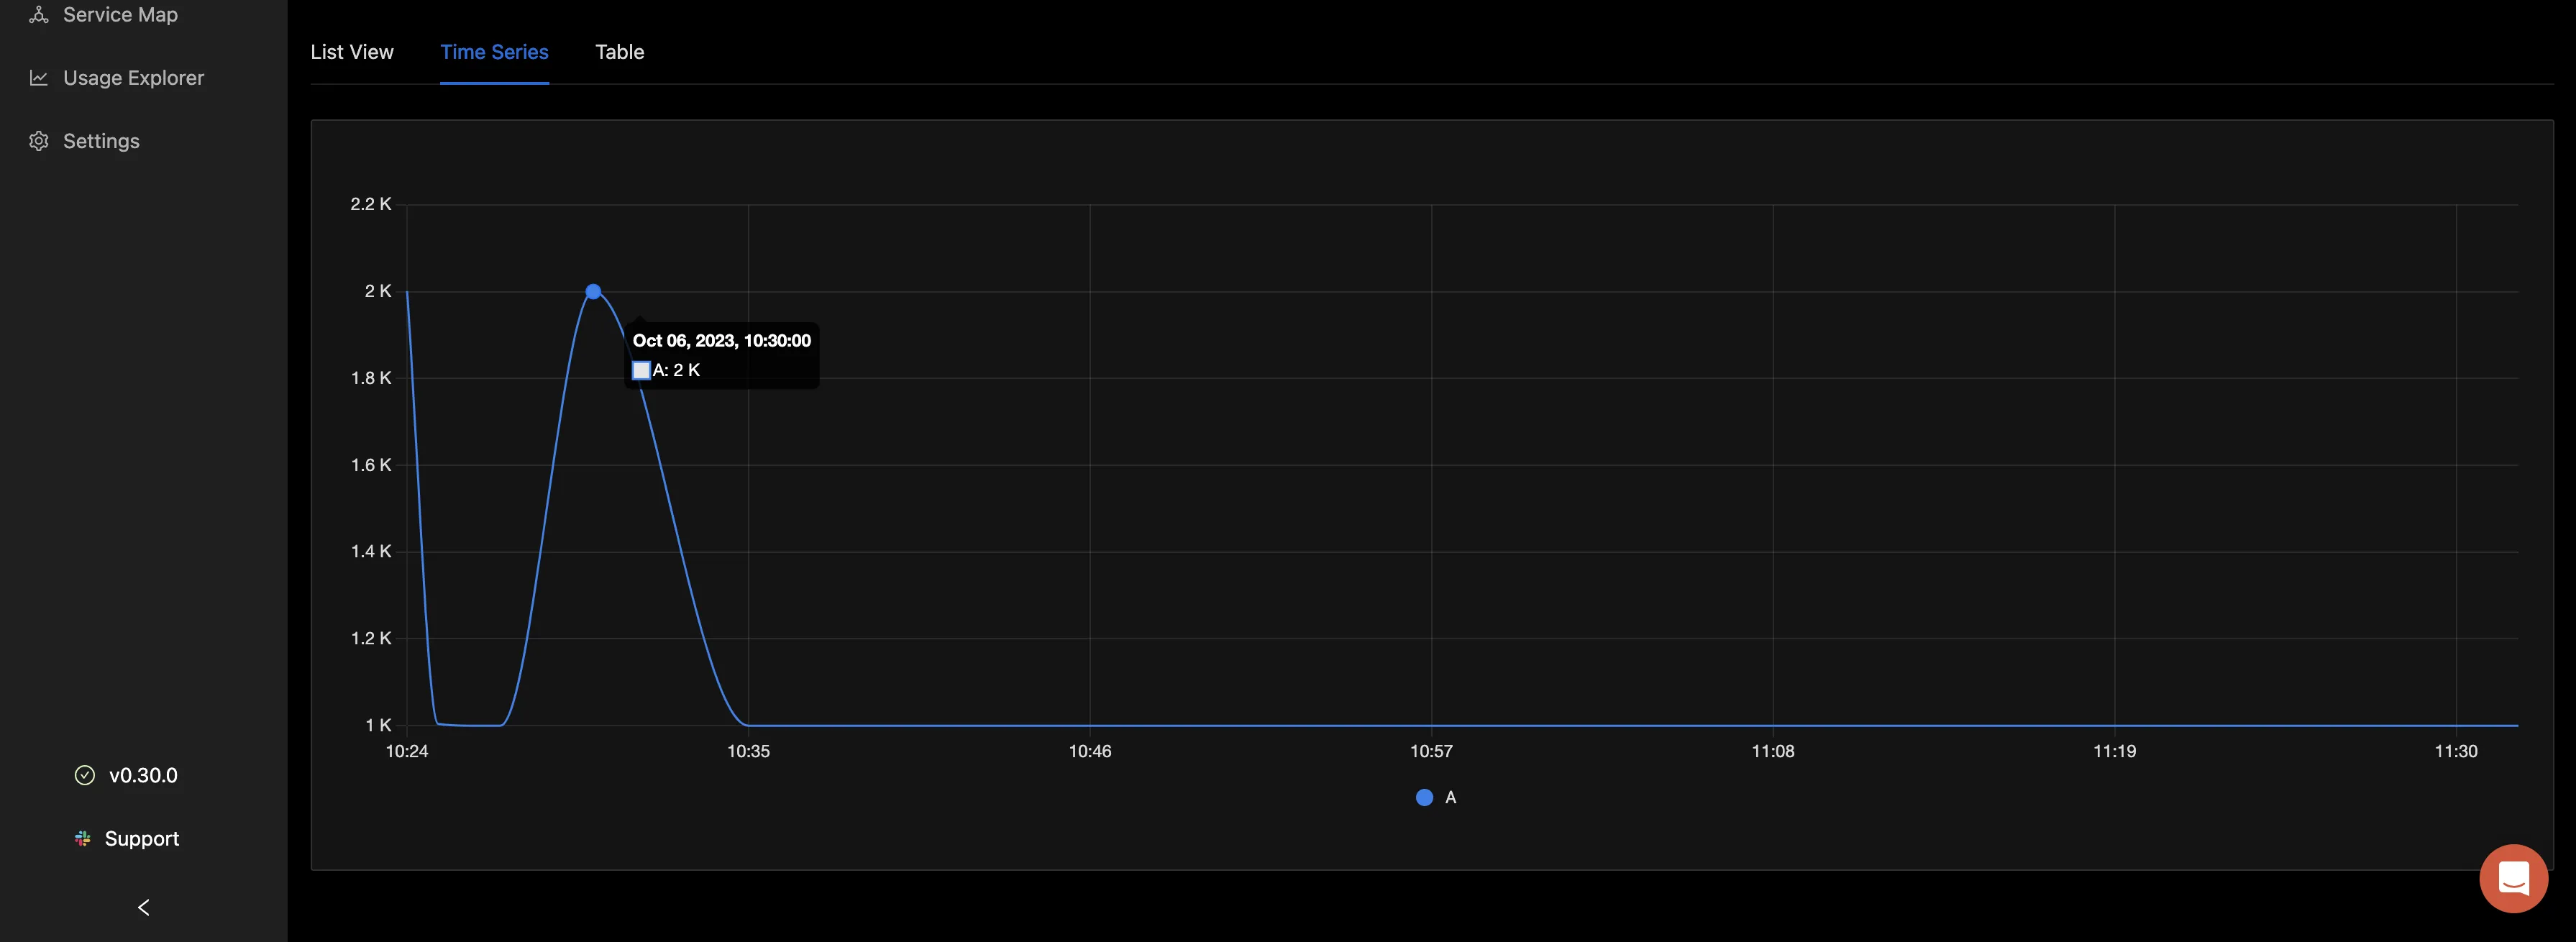The image size is (2576, 942).
Task: Open Usage Explorer panel
Action: 133,77
